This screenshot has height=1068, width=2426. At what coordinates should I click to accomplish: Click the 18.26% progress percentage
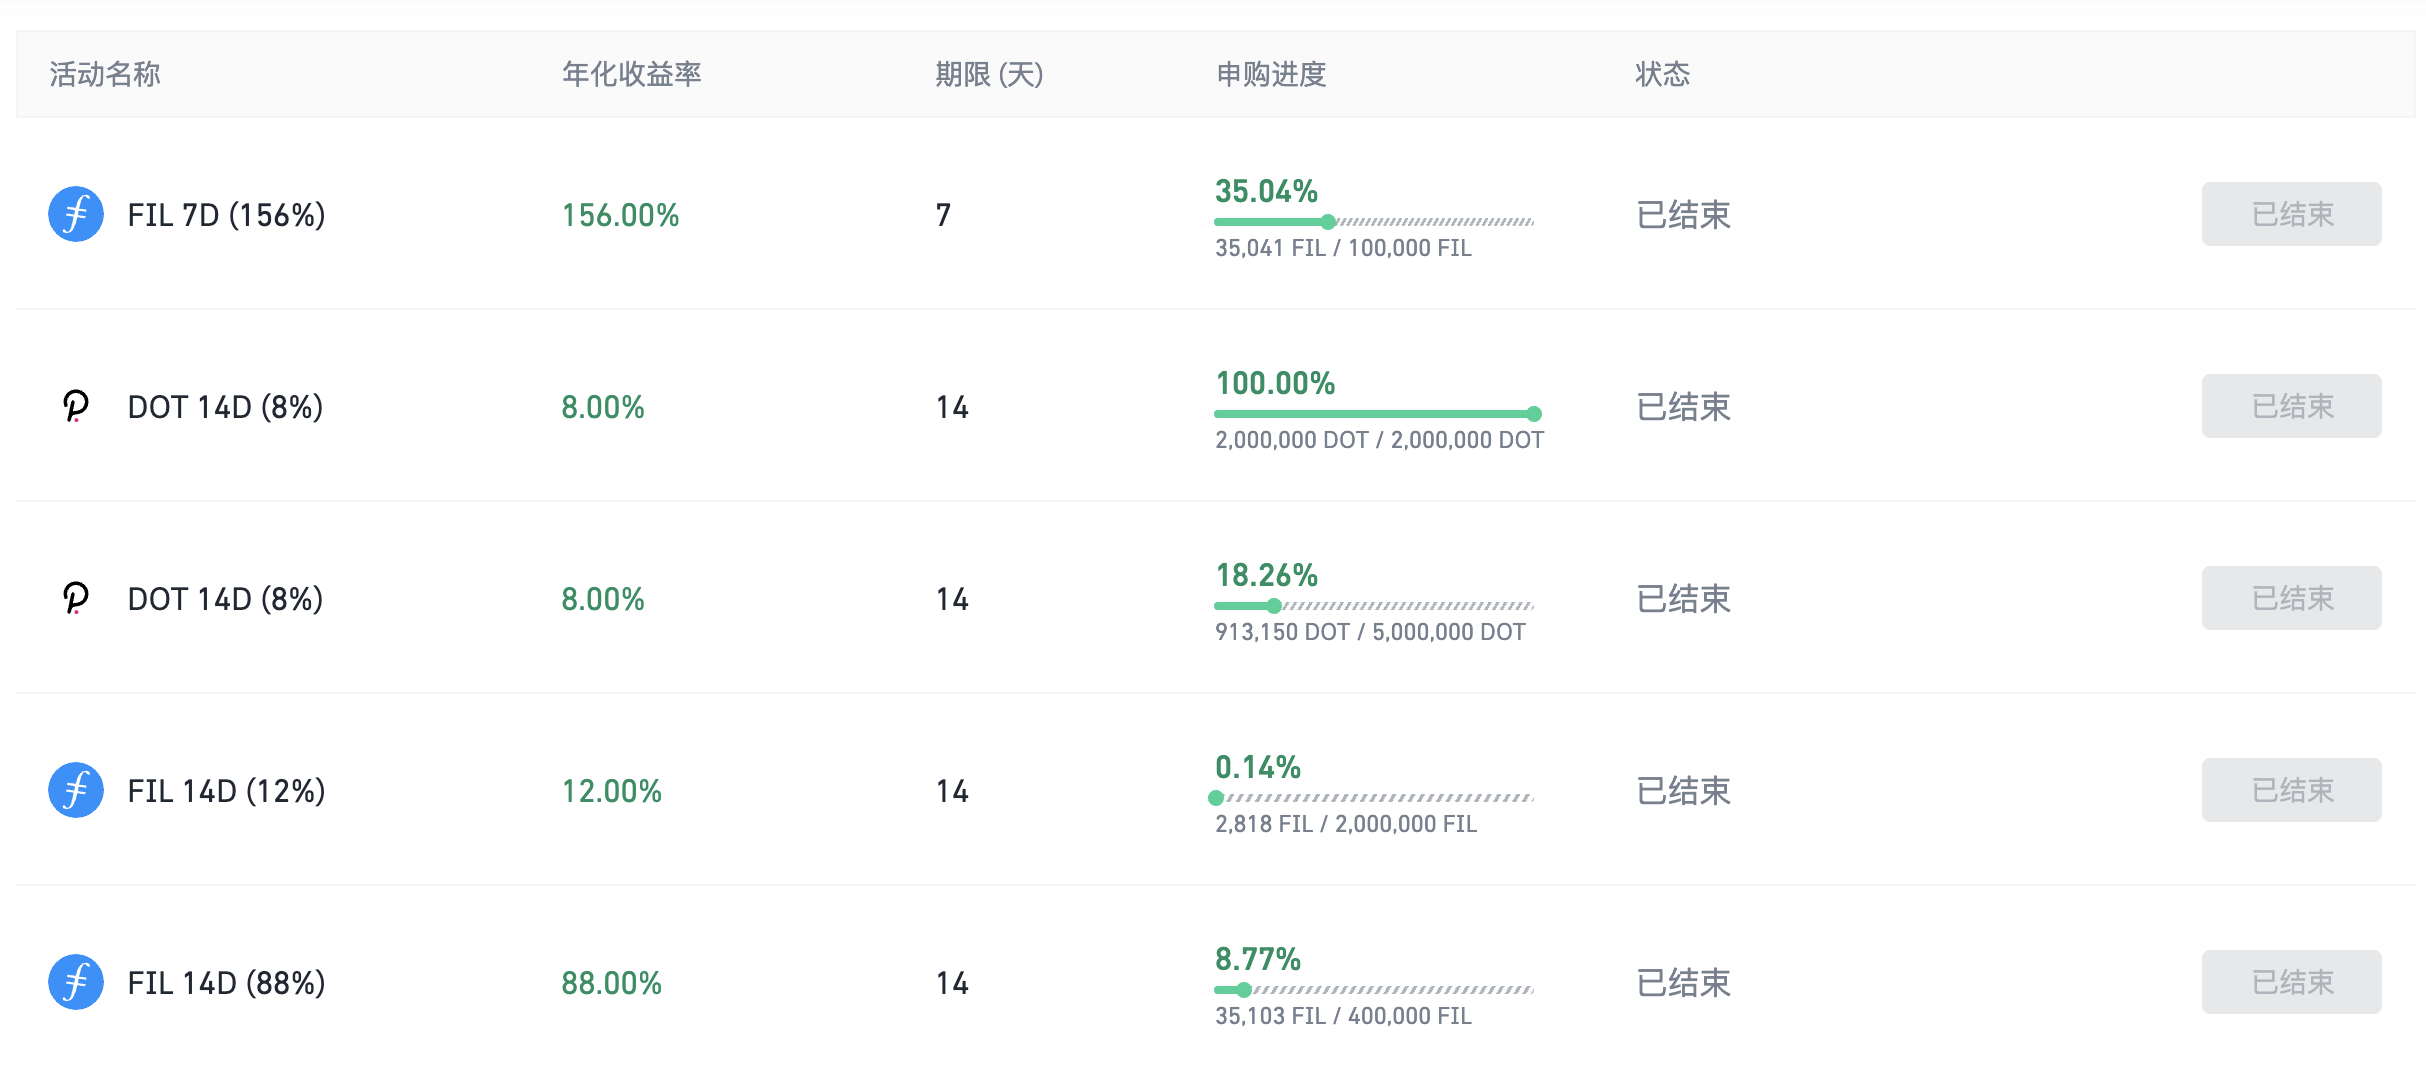[1266, 575]
